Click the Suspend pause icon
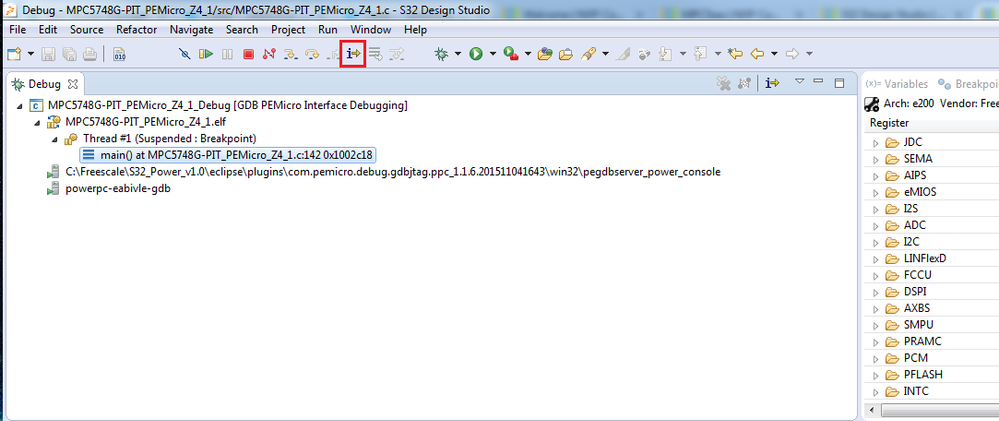Screen dimensions: 999x421 click(x=227, y=54)
